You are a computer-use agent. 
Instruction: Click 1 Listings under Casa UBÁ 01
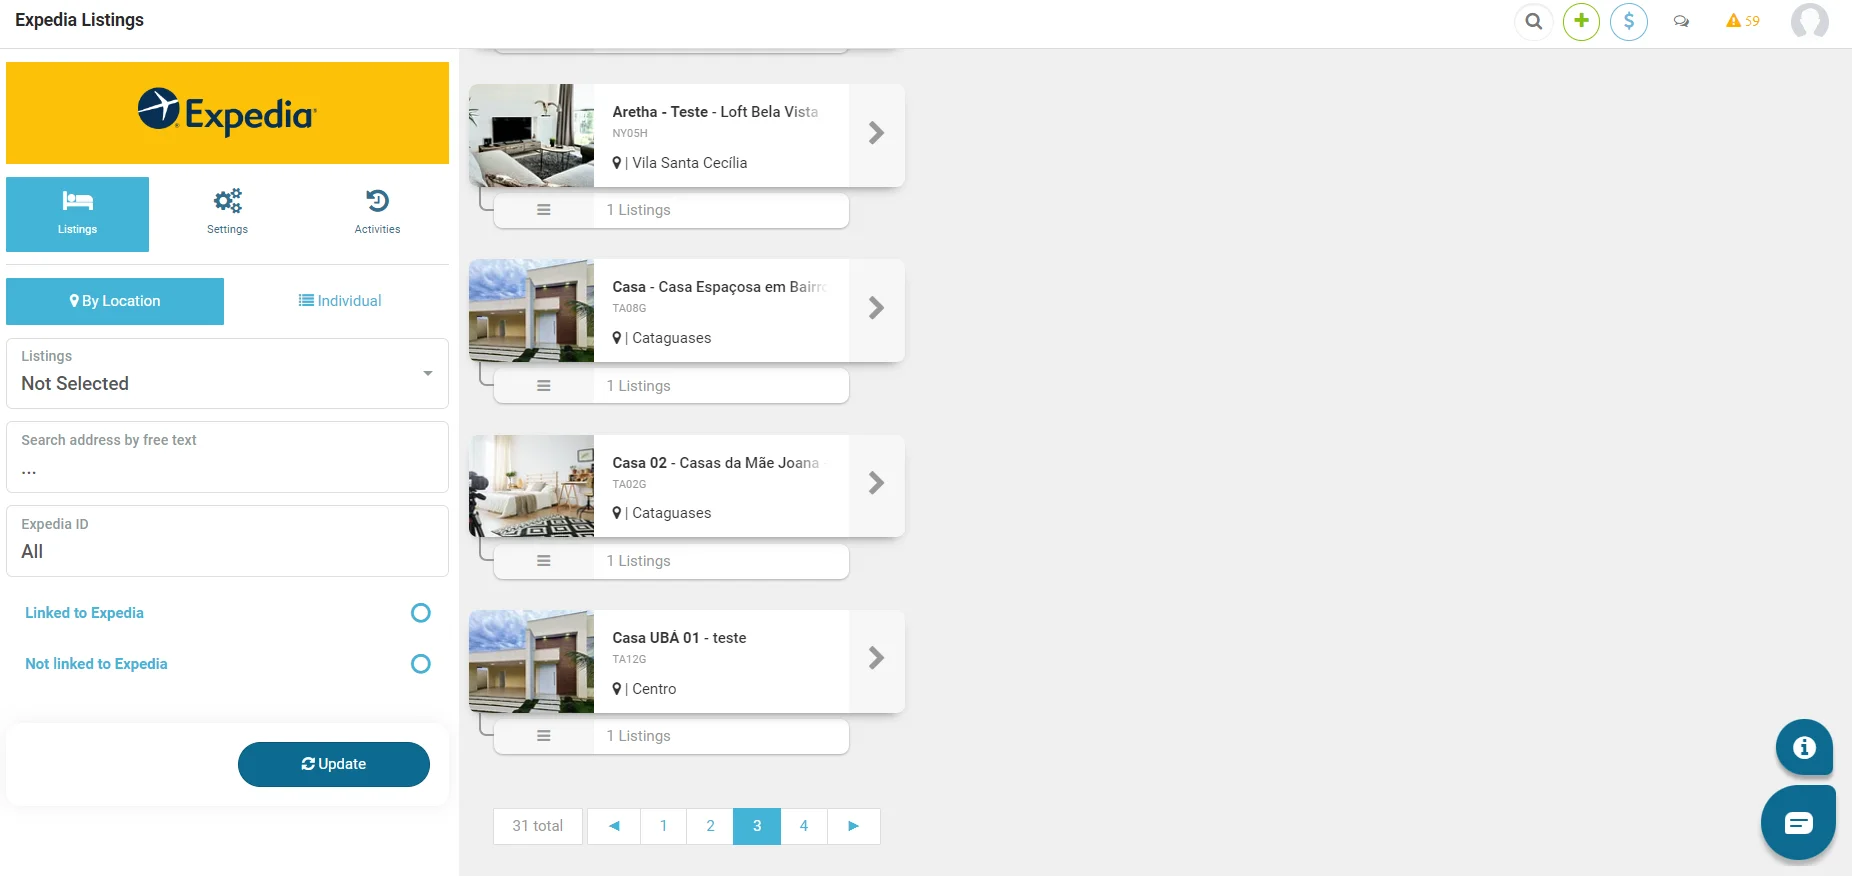click(638, 736)
